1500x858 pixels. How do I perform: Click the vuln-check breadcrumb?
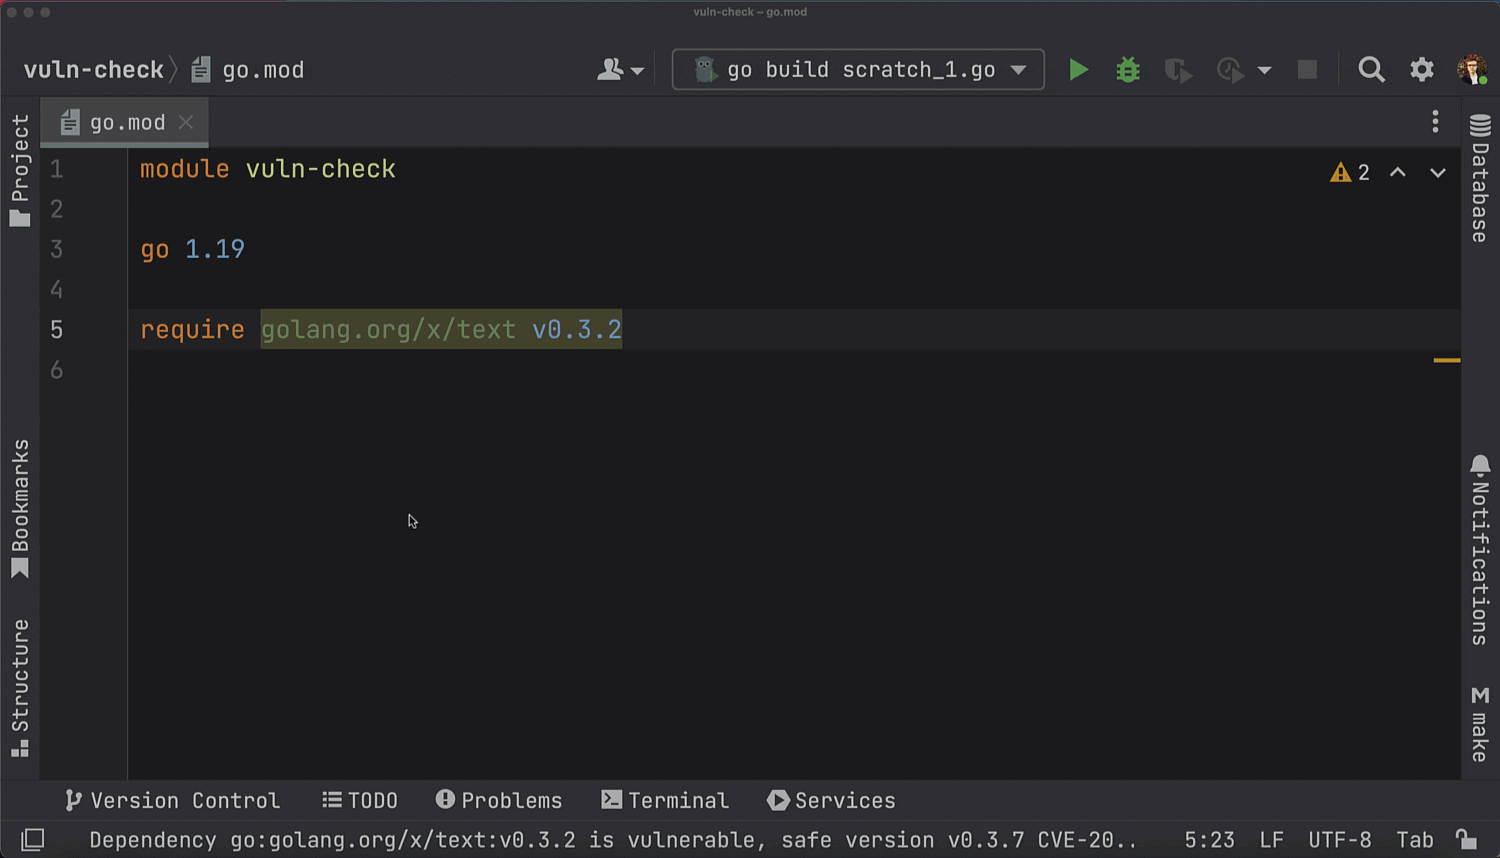click(93, 70)
